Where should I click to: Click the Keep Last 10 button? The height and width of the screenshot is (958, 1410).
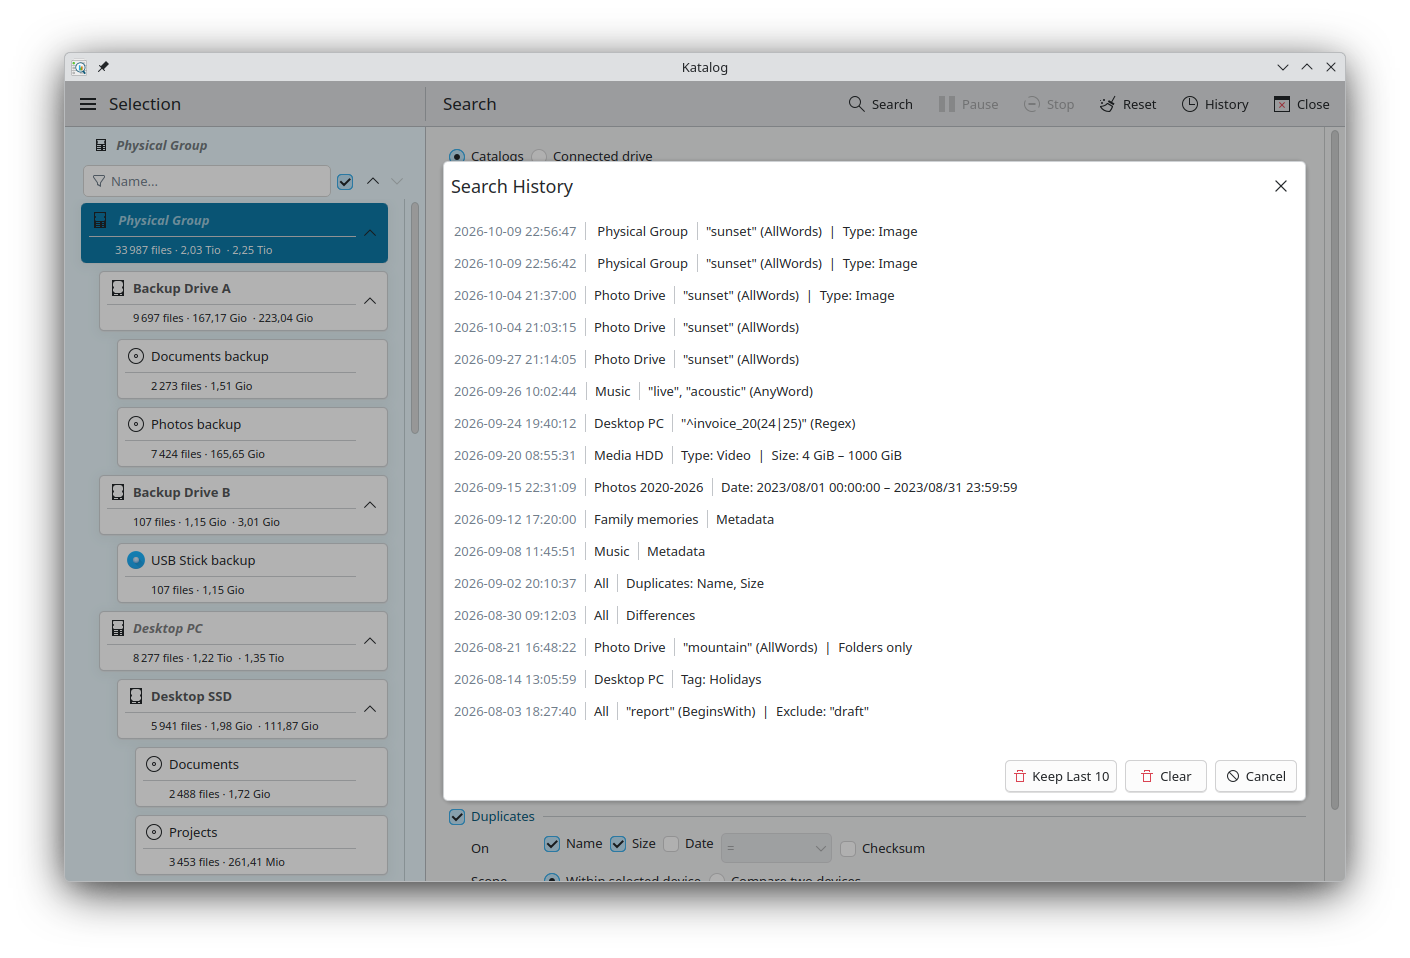1061,776
